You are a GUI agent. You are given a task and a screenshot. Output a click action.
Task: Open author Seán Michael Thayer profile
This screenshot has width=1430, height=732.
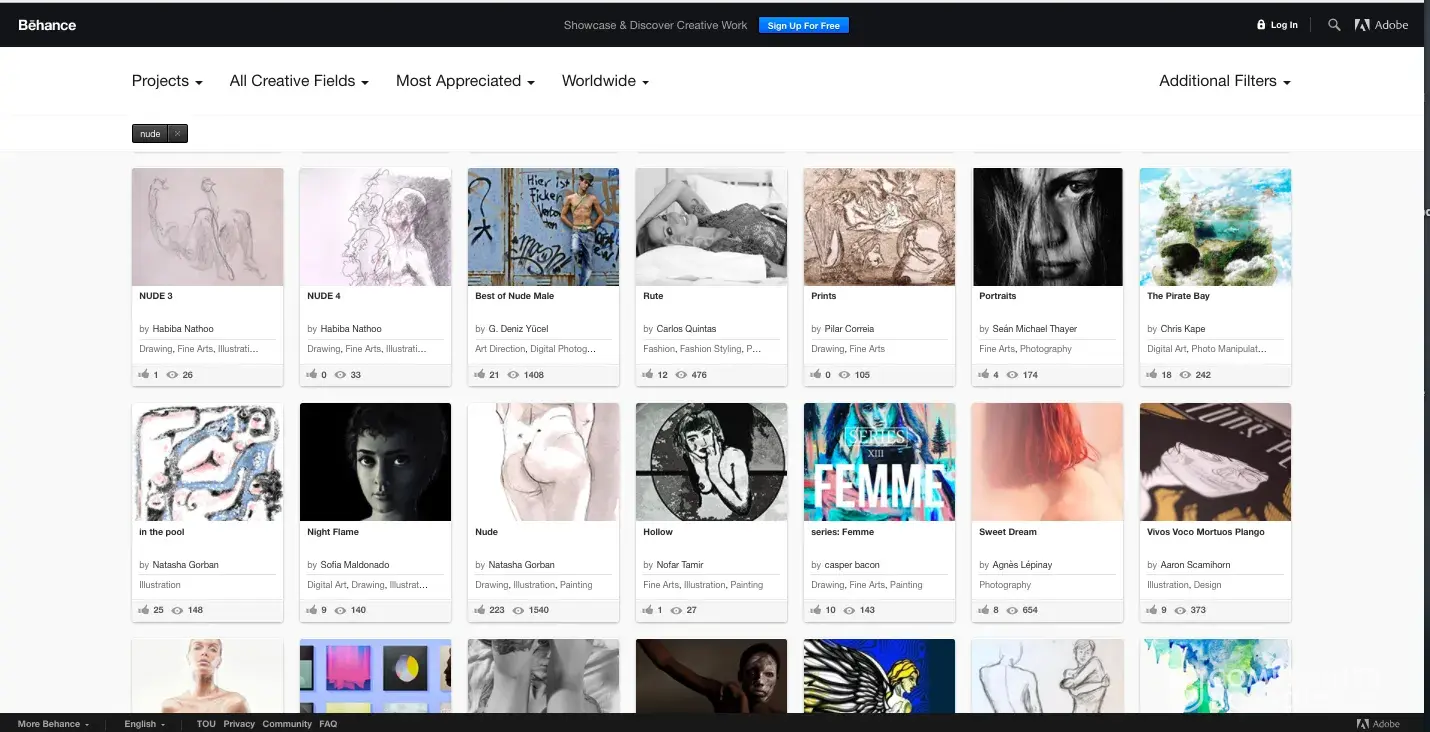pos(1035,329)
